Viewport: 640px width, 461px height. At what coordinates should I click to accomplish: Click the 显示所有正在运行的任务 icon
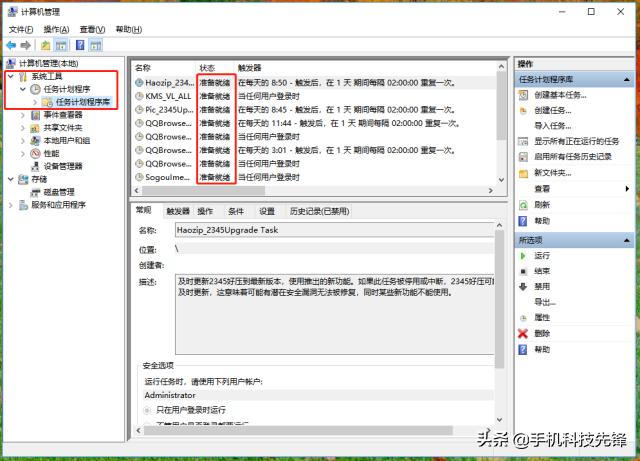point(523,141)
